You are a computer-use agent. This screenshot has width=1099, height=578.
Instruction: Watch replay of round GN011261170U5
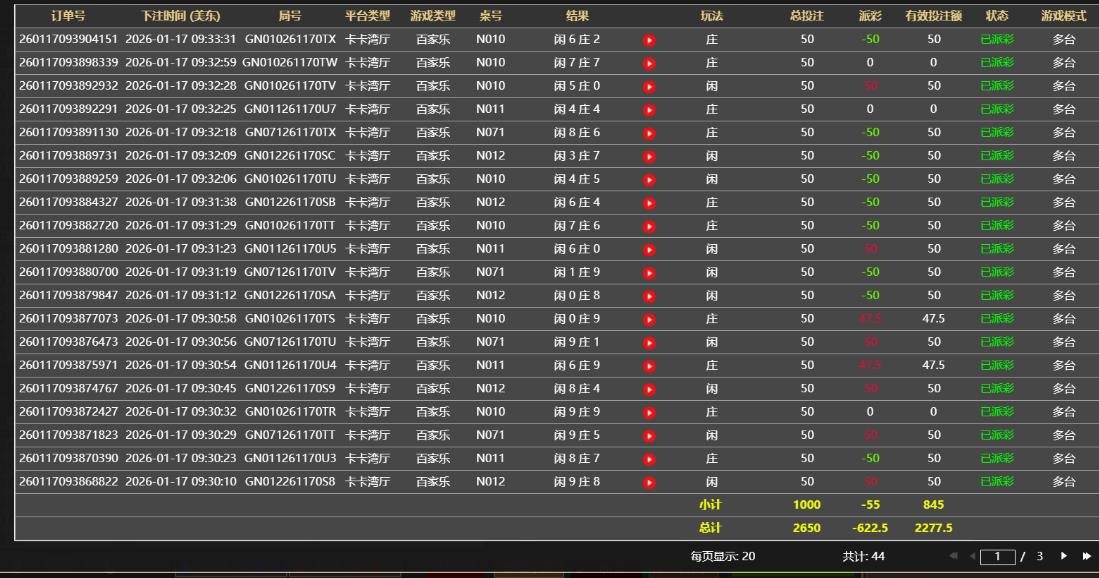(x=649, y=249)
